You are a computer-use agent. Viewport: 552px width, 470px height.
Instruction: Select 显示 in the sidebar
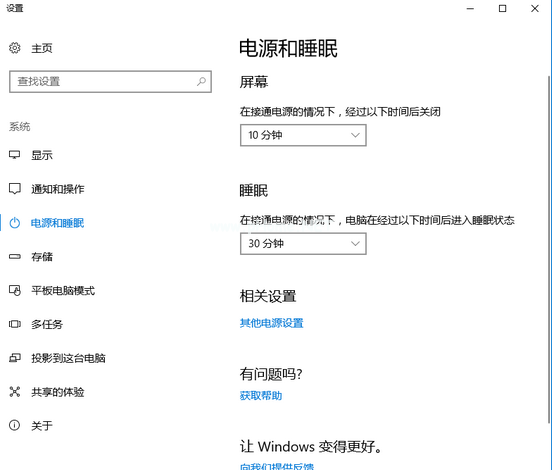(x=42, y=155)
